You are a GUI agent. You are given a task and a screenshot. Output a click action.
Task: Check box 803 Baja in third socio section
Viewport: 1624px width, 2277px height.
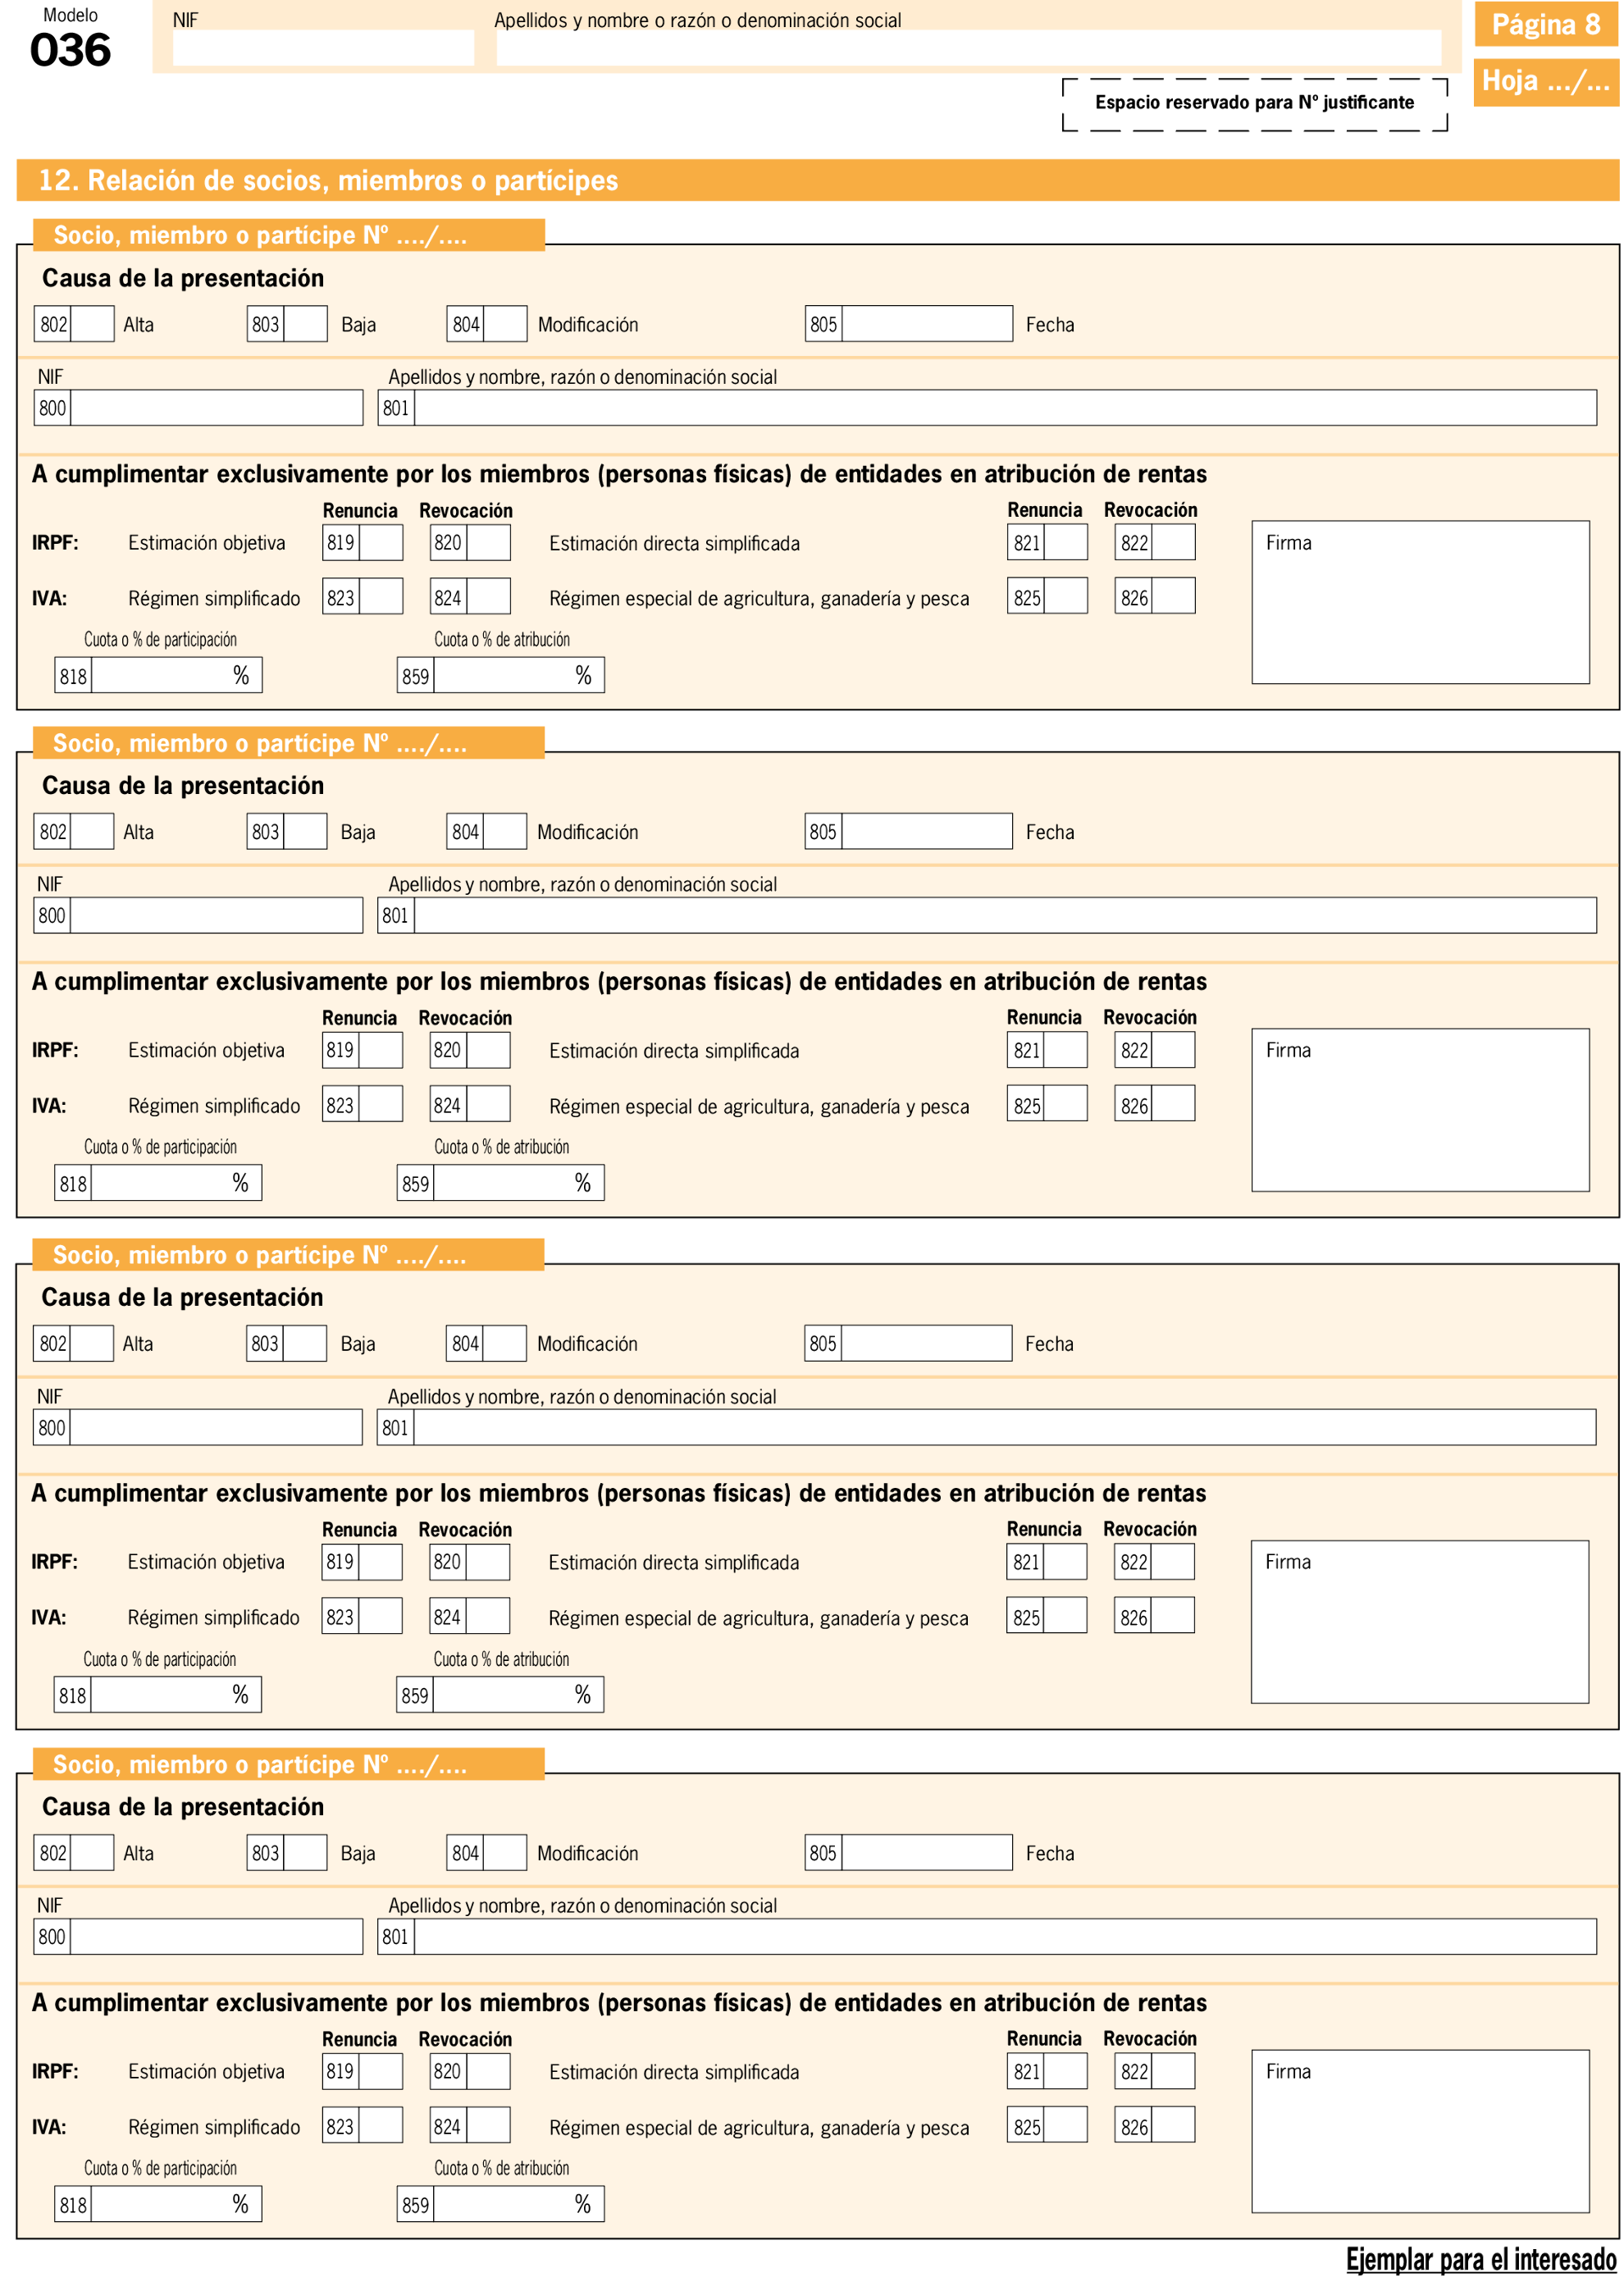point(305,1344)
